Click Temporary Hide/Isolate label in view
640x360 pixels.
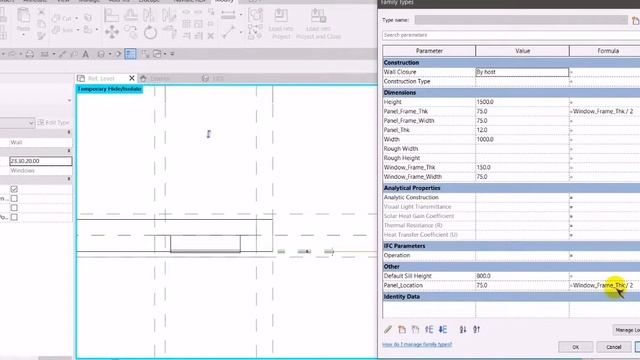pyautogui.click(x=110, y=89)
